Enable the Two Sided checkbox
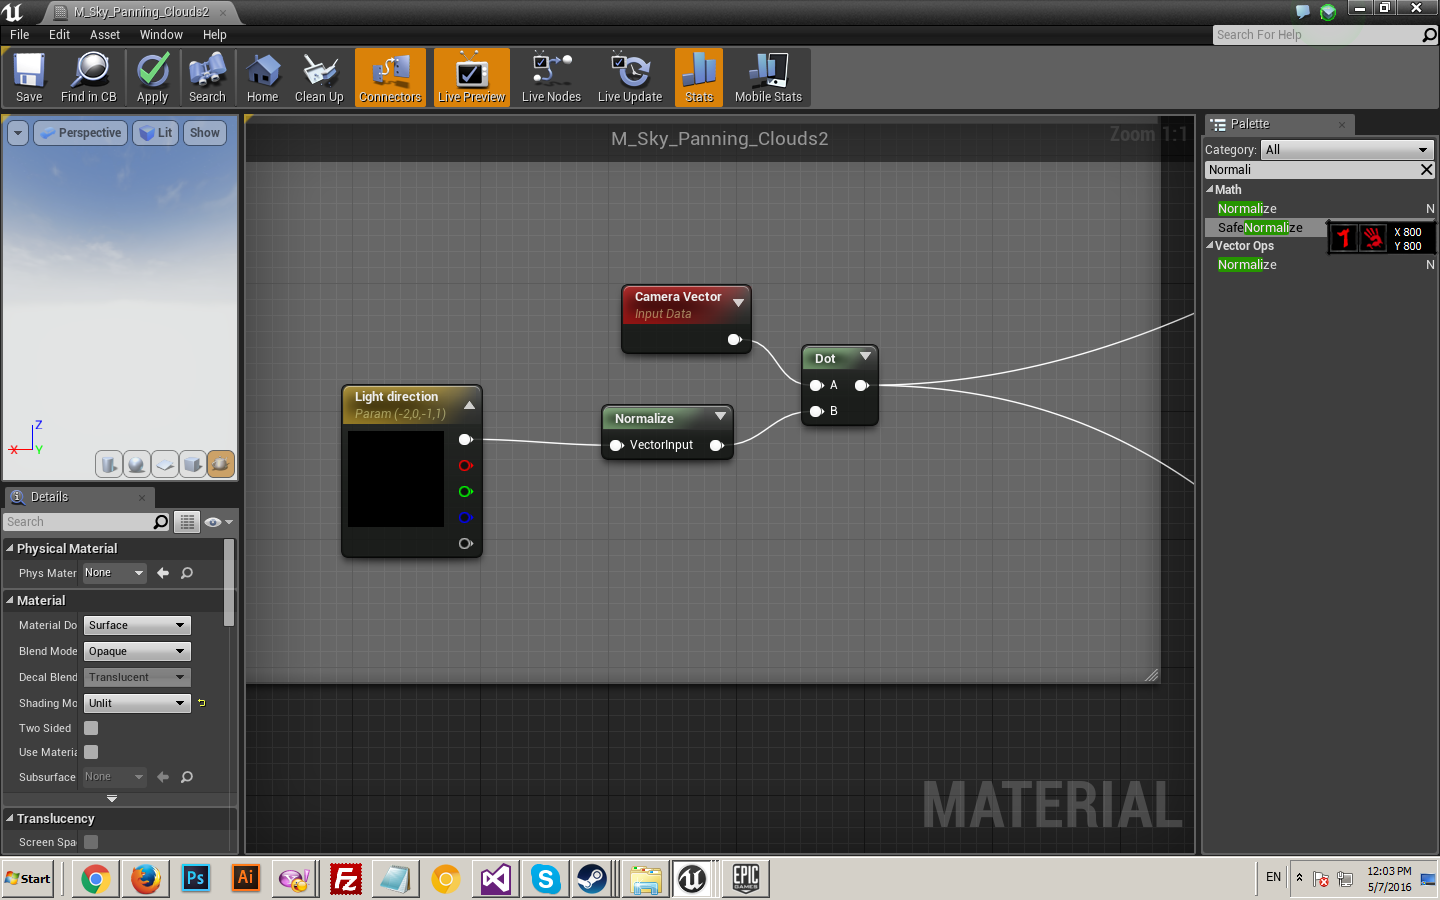Viewport: 1440px width, 900px height. point(91,728)
